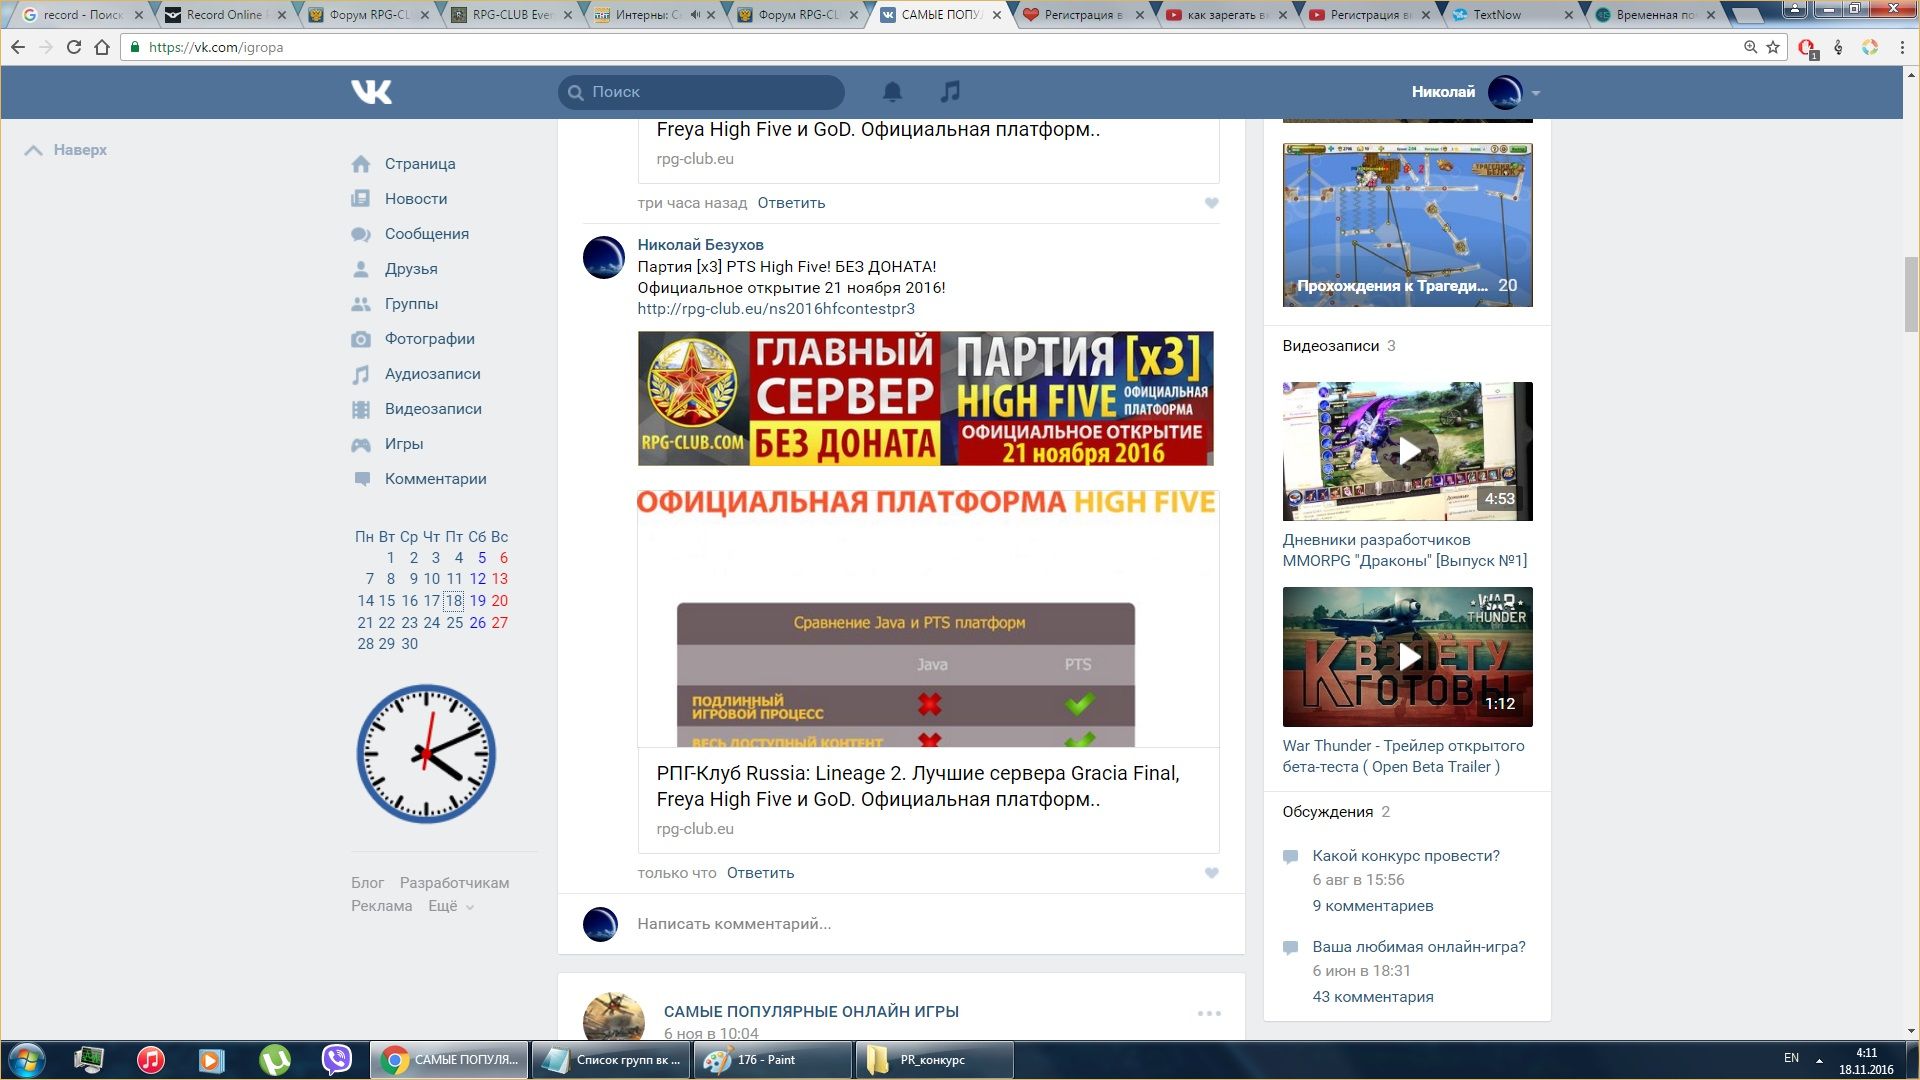Play the Дневники разработчиков video

tap(1408, 451)
